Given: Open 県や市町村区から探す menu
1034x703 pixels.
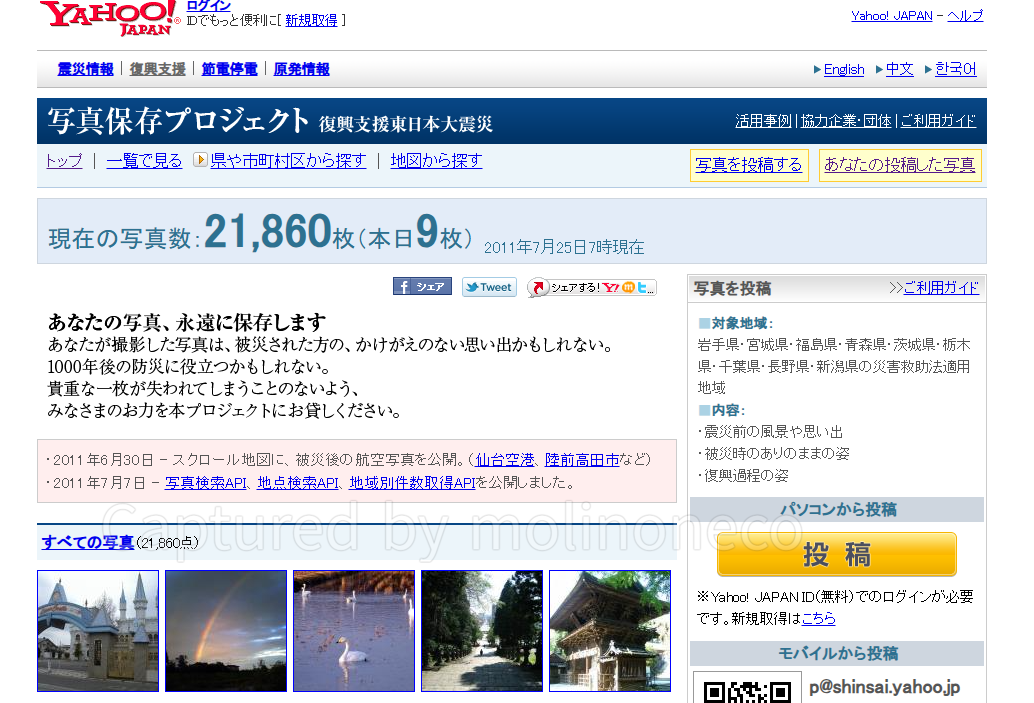Looking at the screenshot, I should pos(287,160).
